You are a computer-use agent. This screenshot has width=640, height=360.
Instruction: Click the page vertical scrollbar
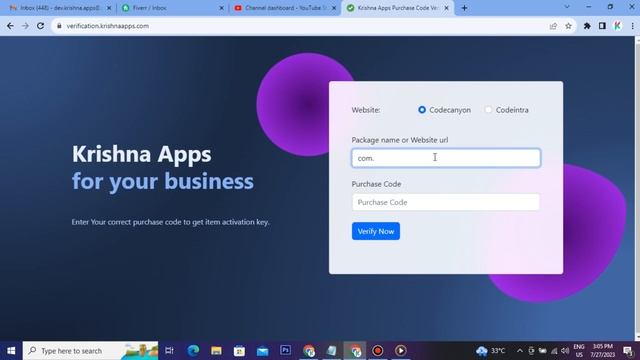(637, 188)
